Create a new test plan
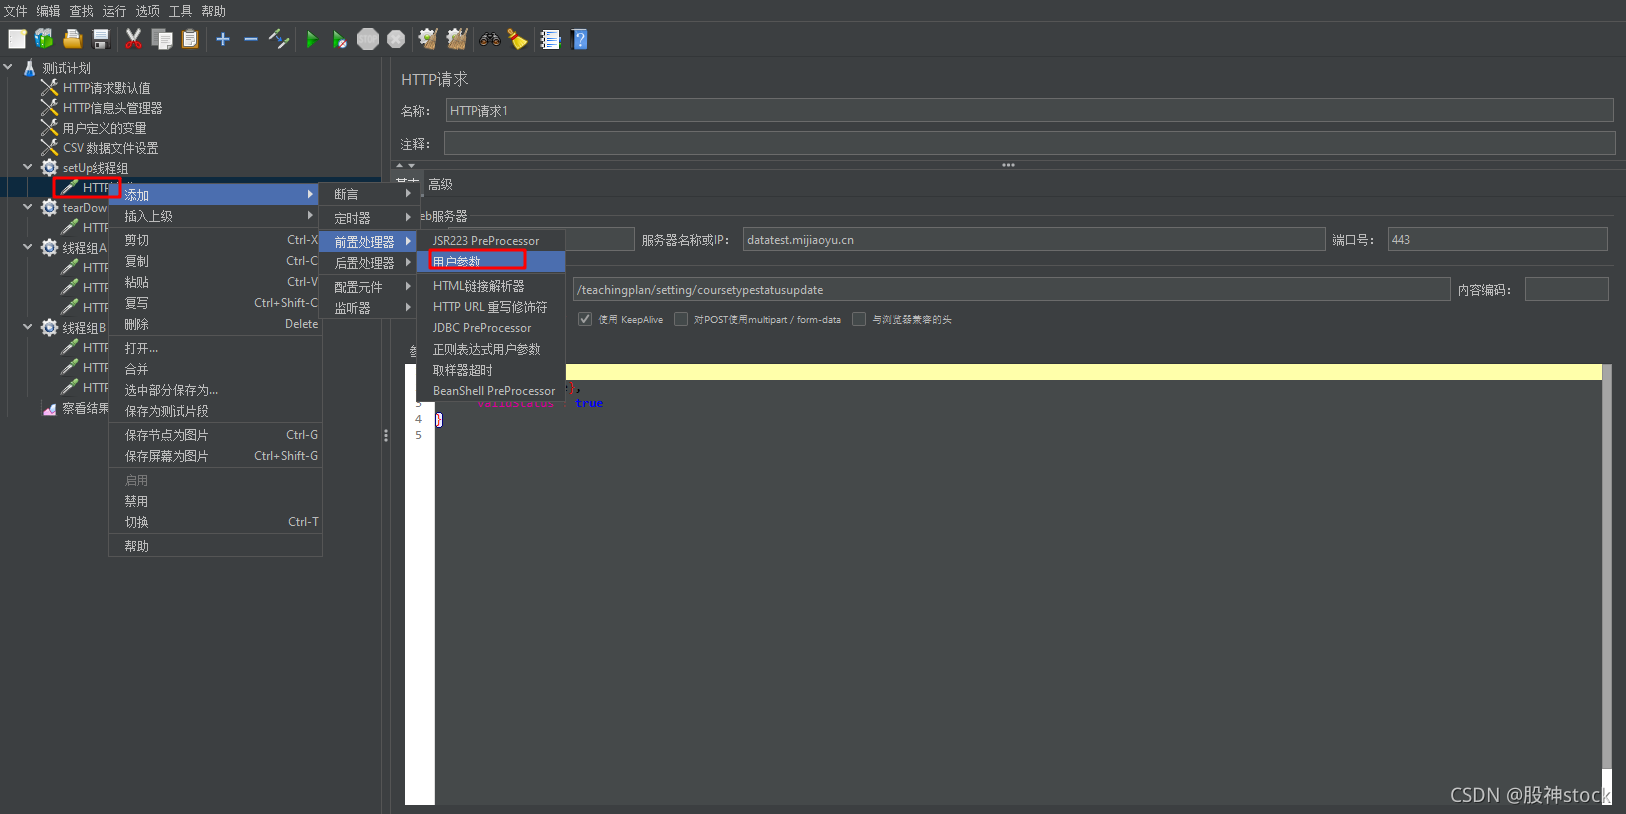Image resolution: width=1626 pixels, height=814 pixels. point(17,39)
